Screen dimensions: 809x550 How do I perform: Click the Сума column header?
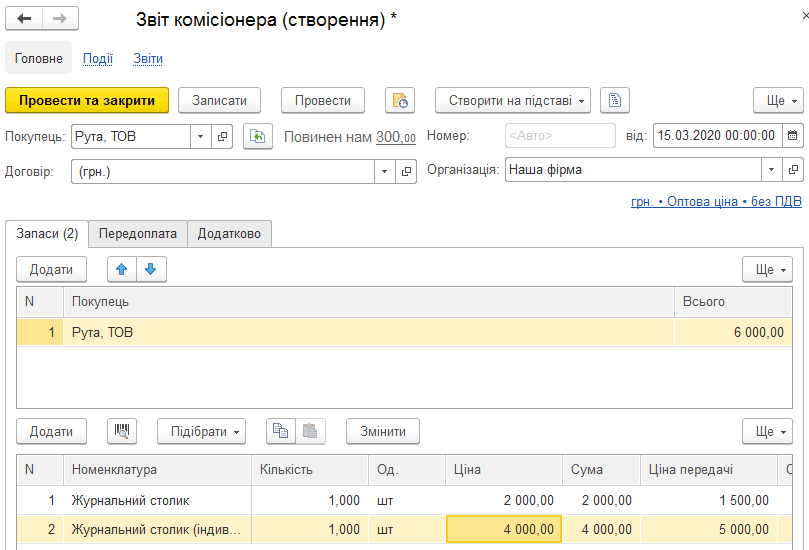pos(602,470)
